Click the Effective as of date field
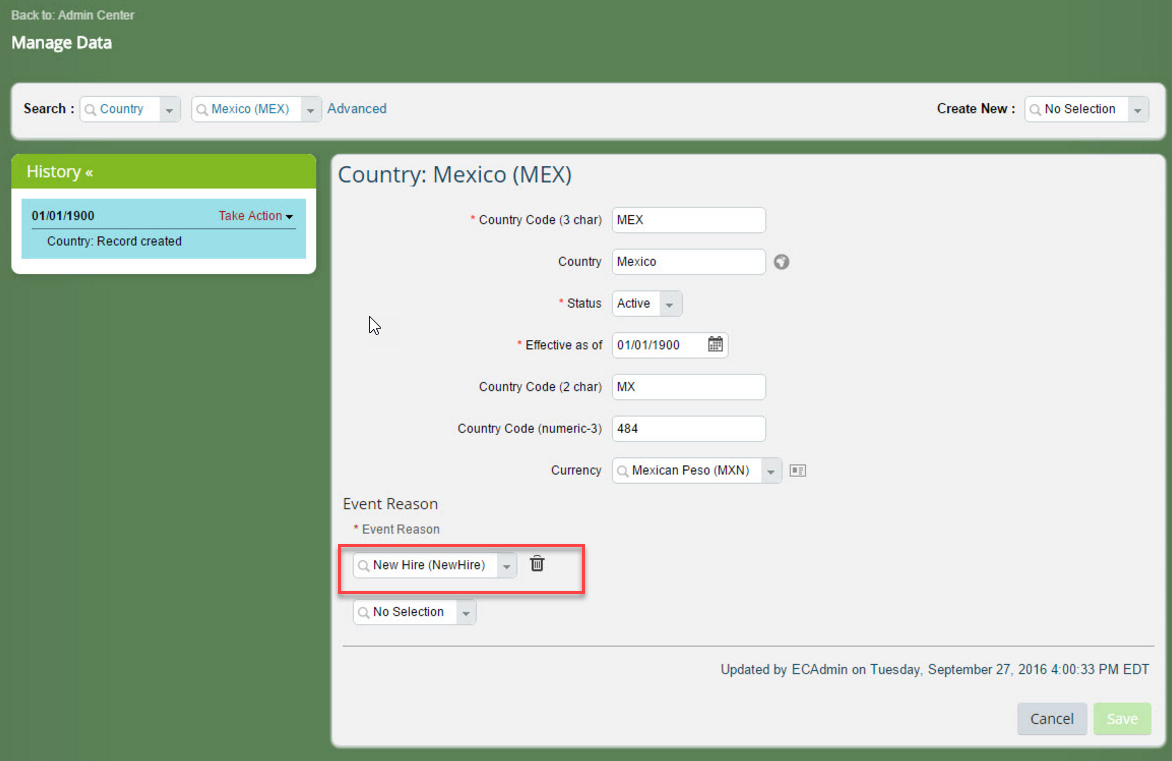Screen dimensions: 1172x761 tap(670, 345)
